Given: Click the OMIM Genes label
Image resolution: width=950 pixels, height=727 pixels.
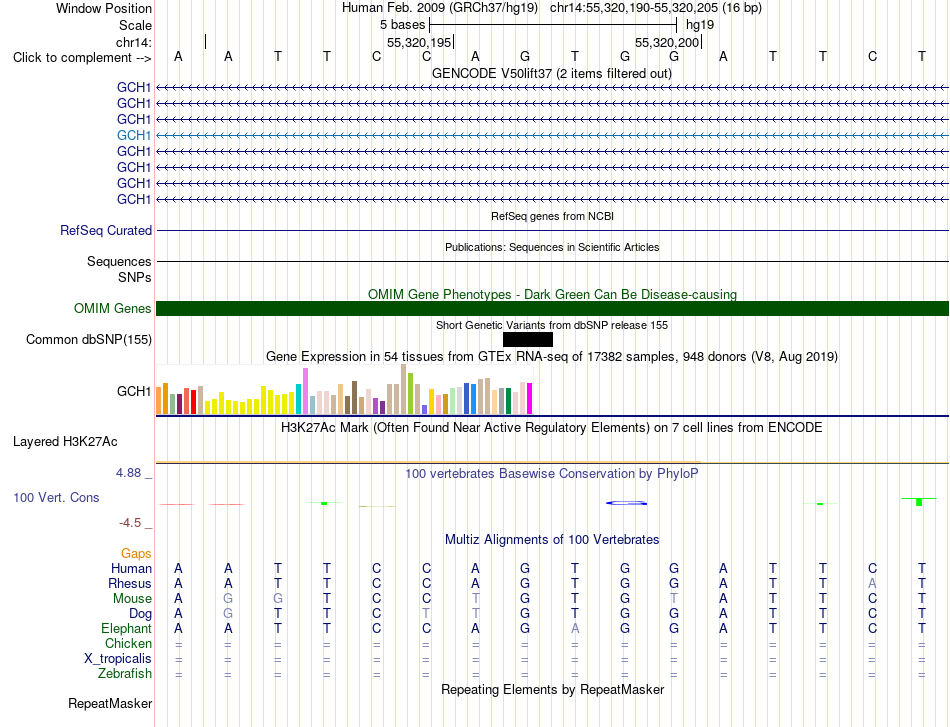Looking at the screenshot, I should point(113,308).
